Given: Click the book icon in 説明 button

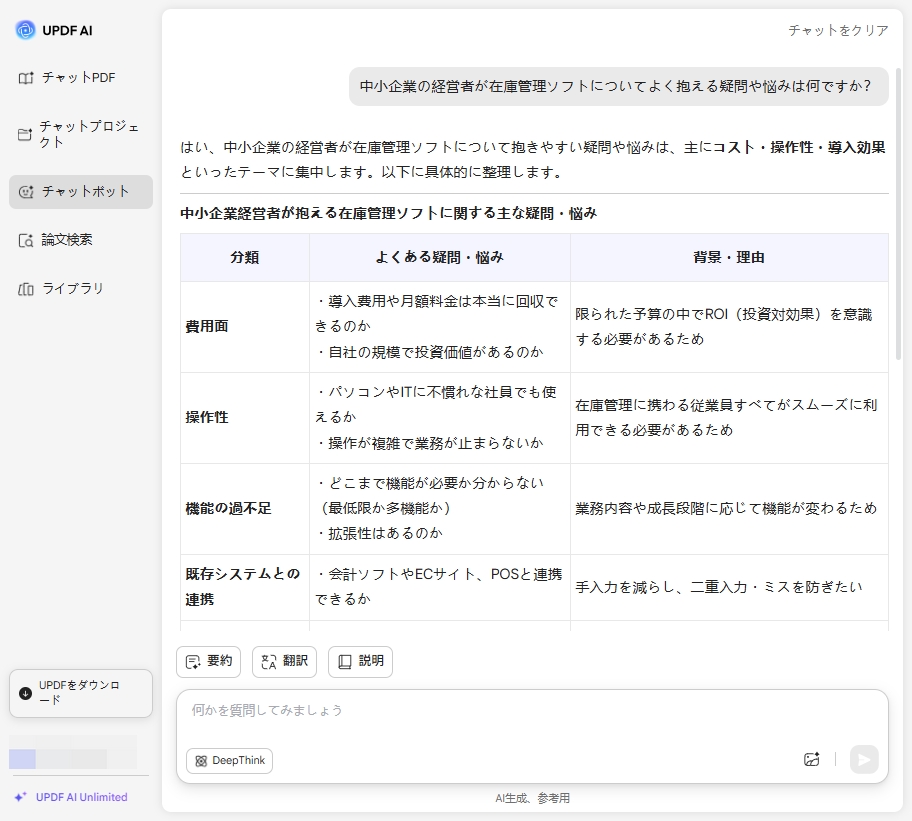Looking at the screenshot, I should [x=345, y=662].
